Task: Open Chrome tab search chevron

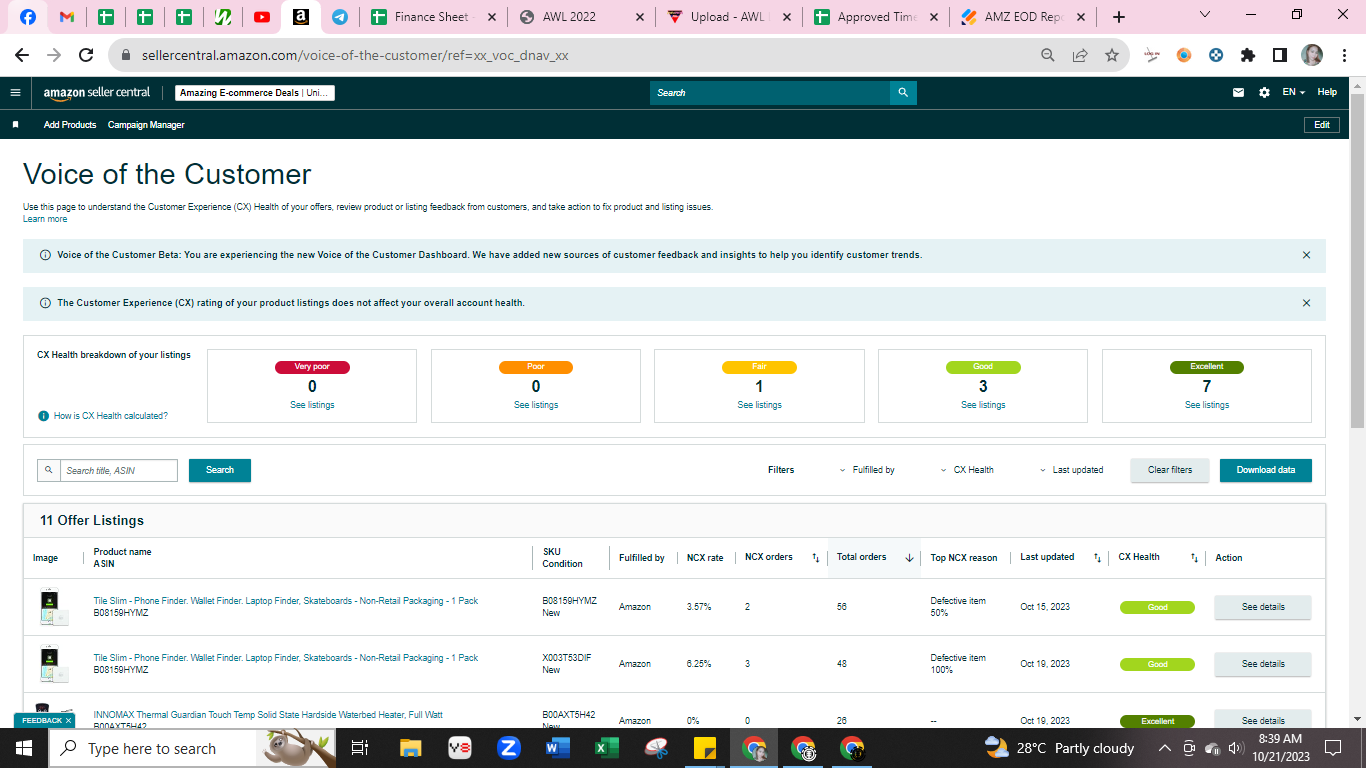Action: click(1204, 15)
